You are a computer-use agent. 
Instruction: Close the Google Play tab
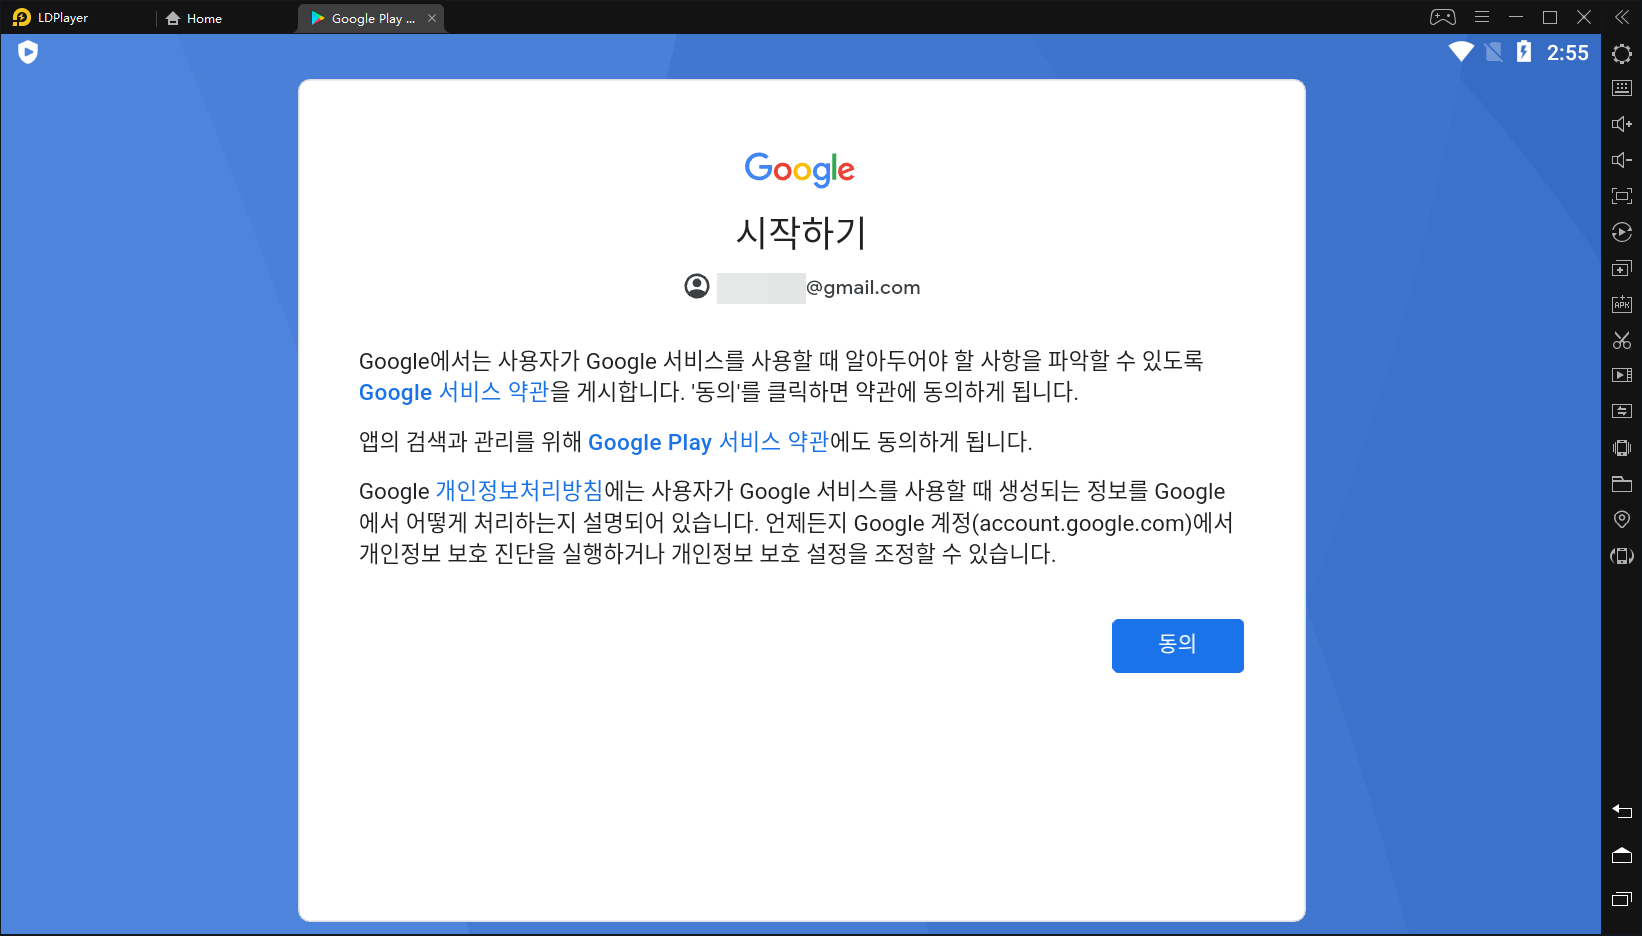coord(432,18)
